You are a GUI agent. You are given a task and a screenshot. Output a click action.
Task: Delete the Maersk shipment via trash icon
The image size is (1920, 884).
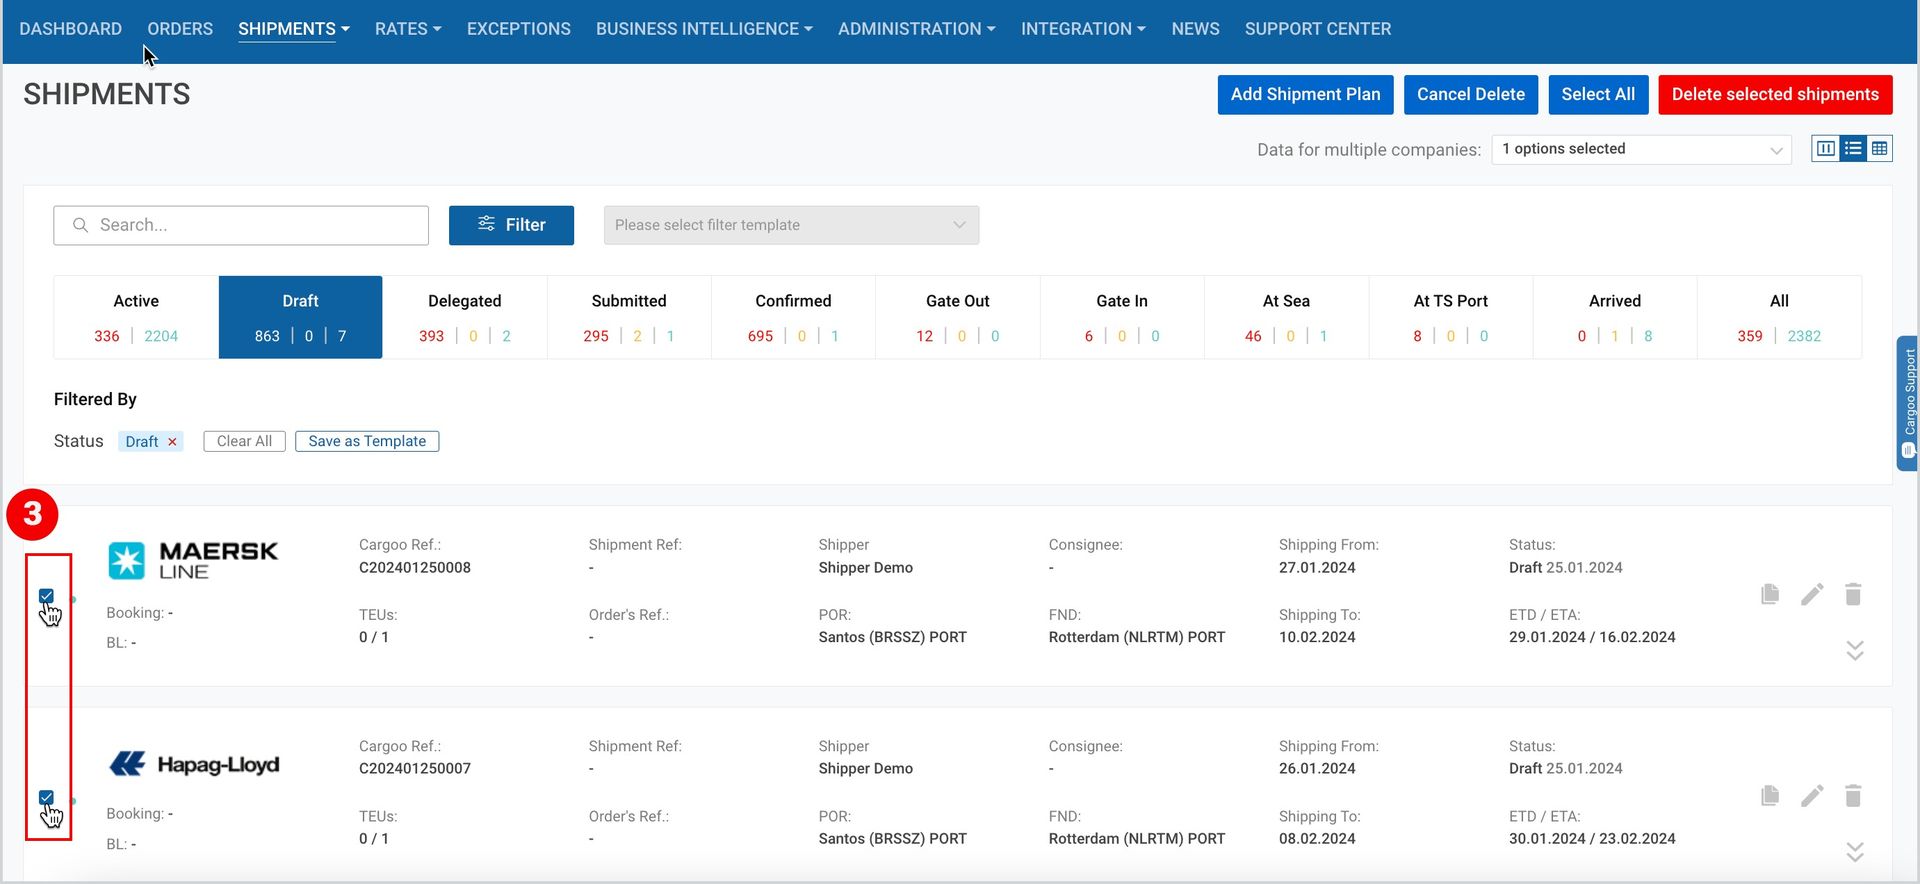click(x=1853, y=594)
